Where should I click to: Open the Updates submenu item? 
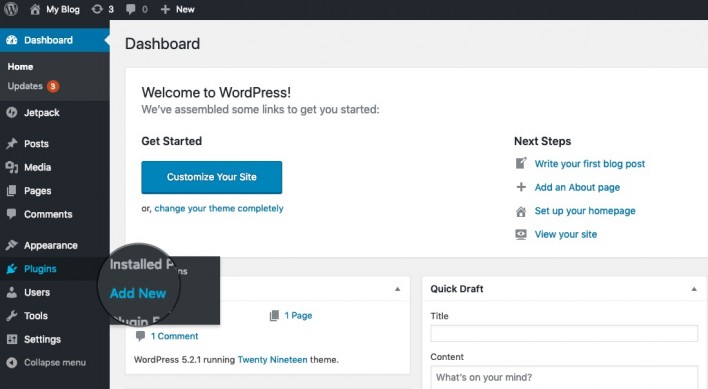pyautogui.click(x=25, y=86)
